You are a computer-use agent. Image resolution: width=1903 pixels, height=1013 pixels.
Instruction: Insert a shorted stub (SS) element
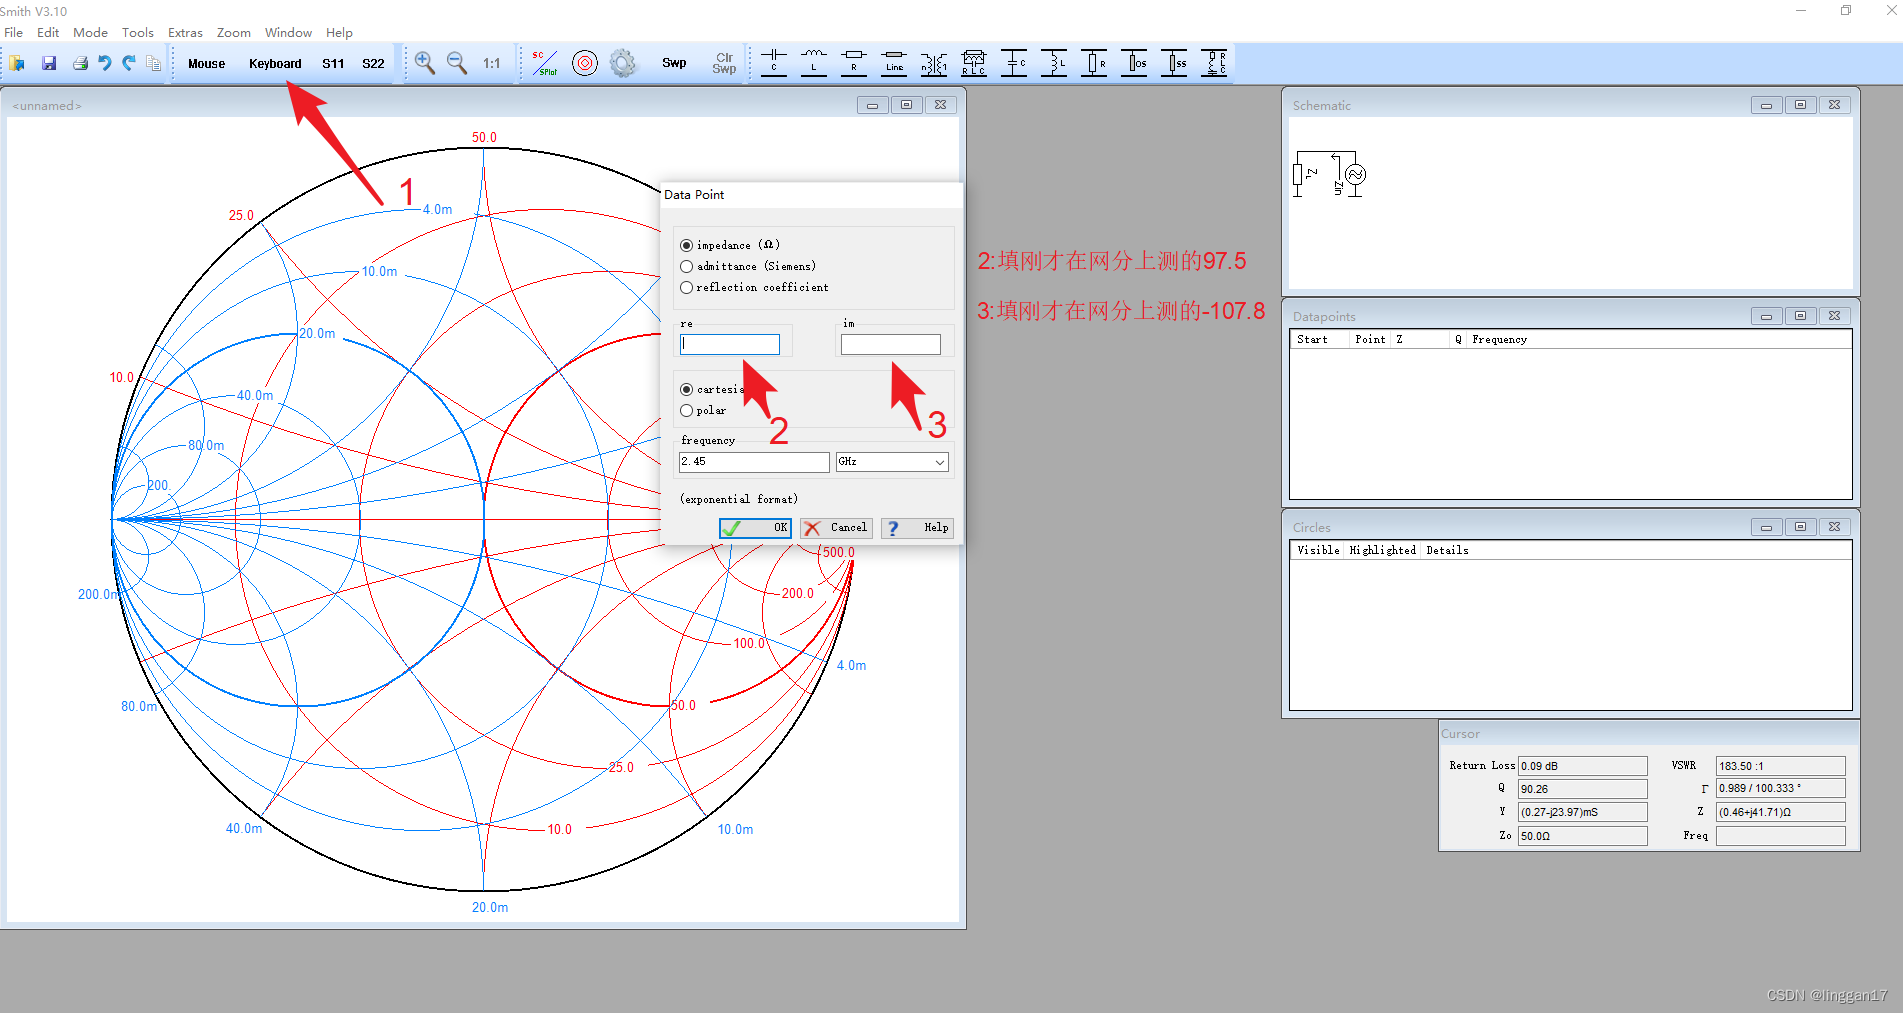point(1174,63)
